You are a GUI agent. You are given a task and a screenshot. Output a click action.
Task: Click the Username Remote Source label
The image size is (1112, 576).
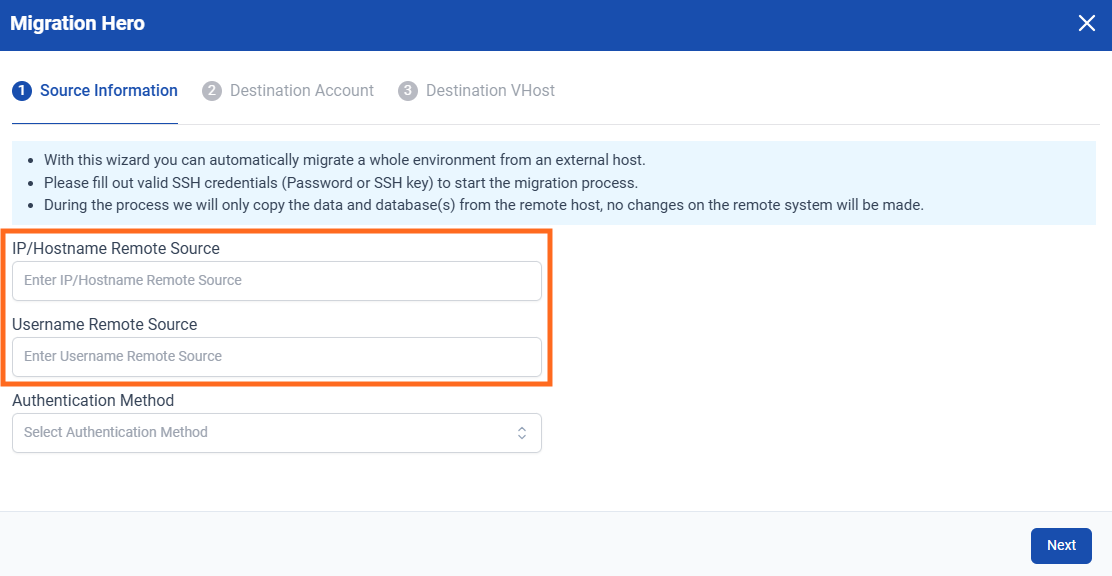pos(105,324)
